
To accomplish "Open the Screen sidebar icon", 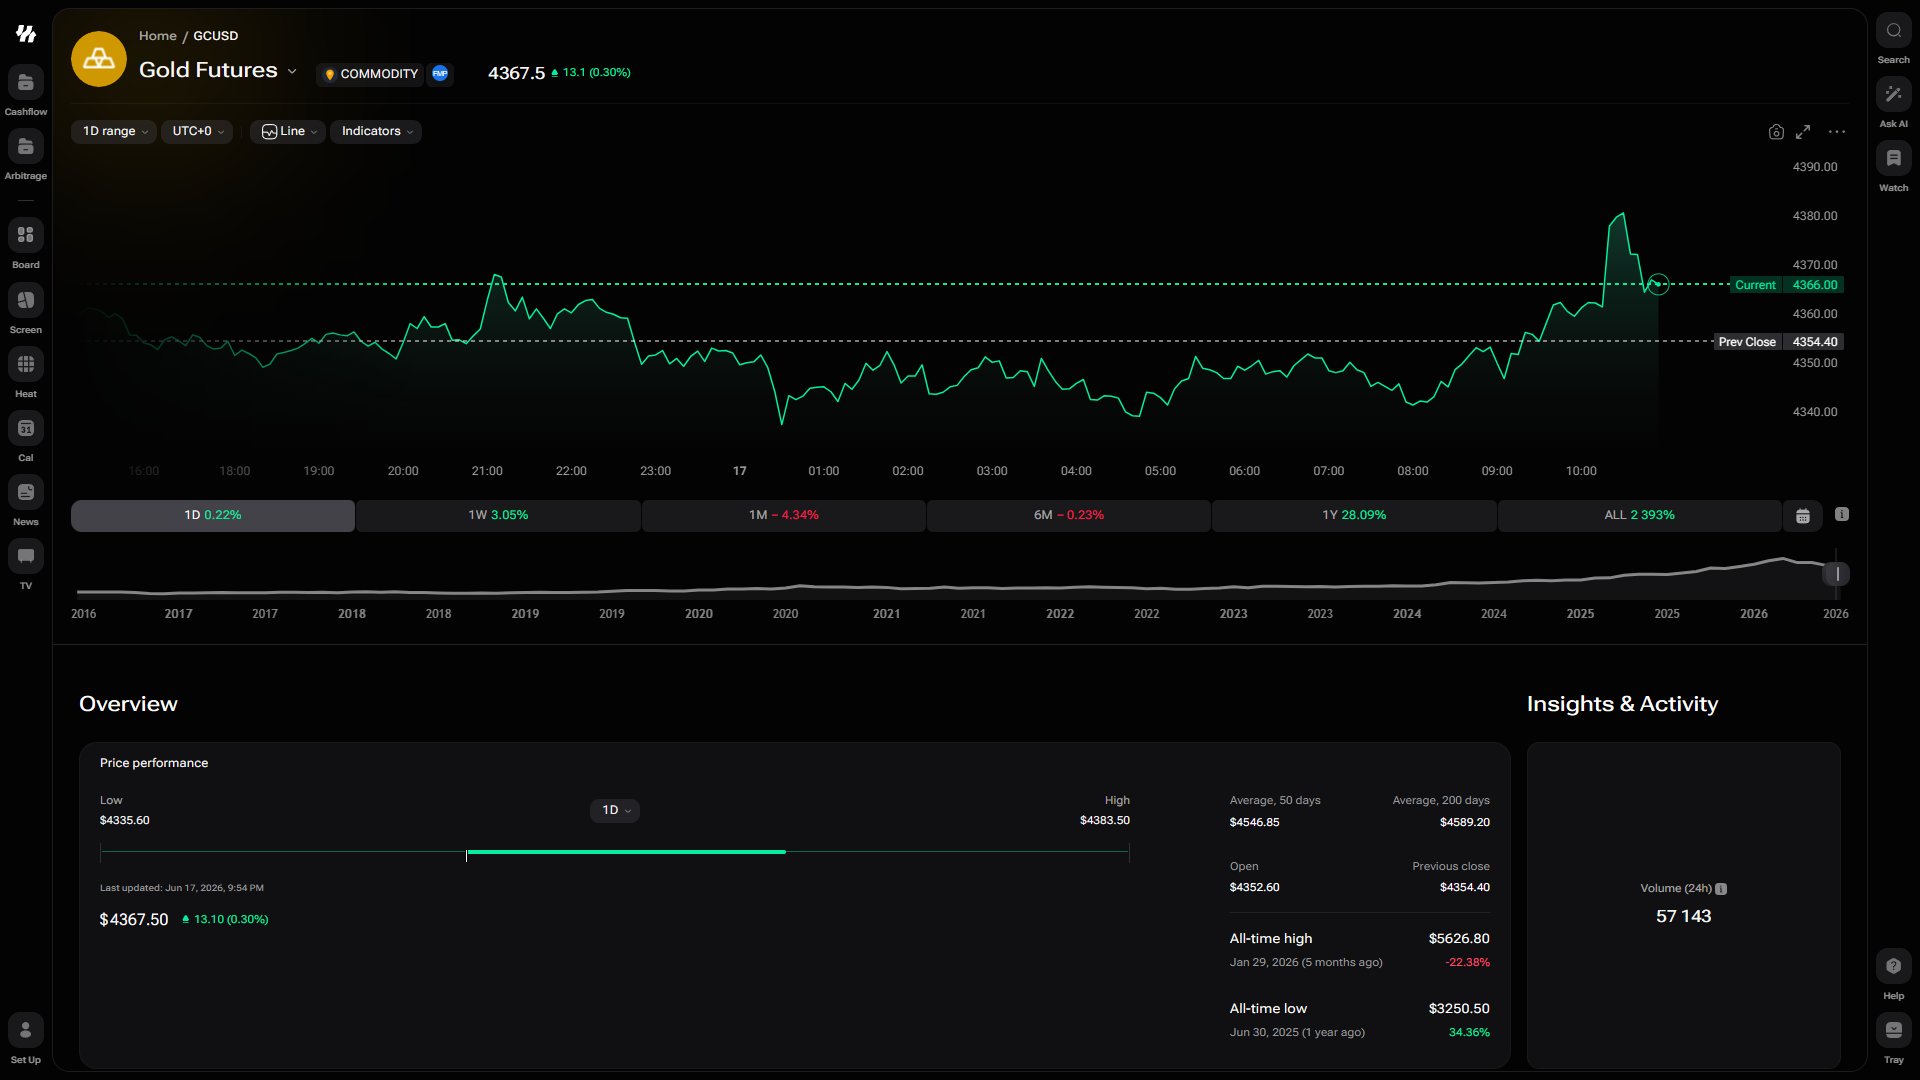I will (x=26, y=300).
